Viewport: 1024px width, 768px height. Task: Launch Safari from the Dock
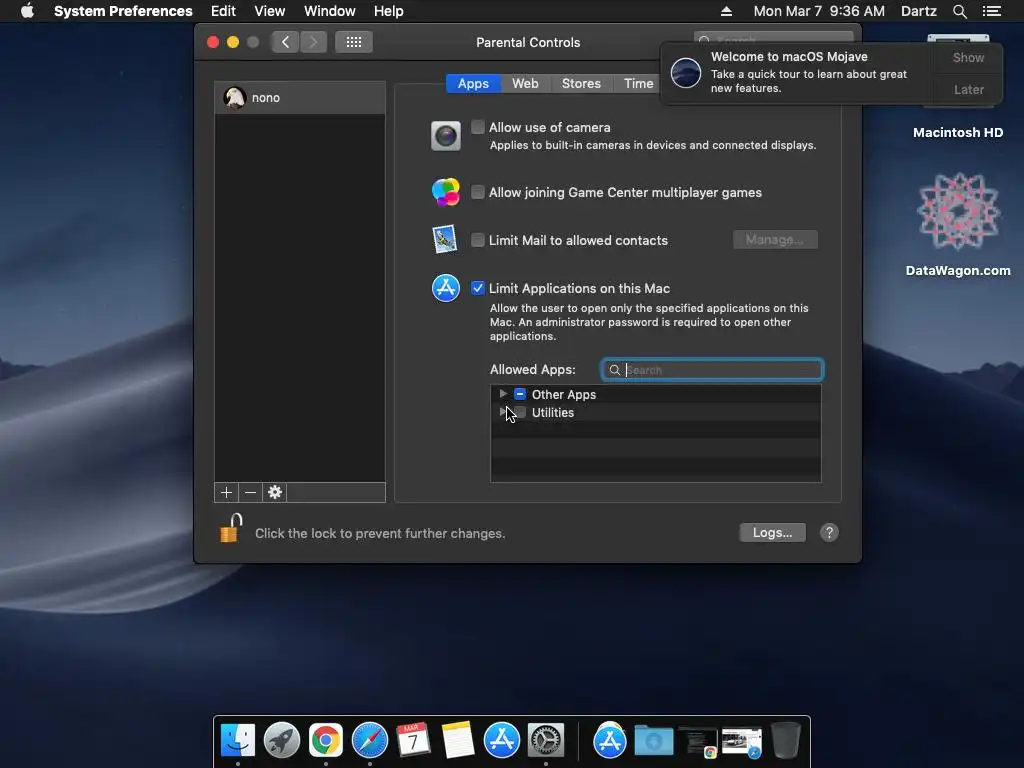pyautogui.click(x=370, y=741)
